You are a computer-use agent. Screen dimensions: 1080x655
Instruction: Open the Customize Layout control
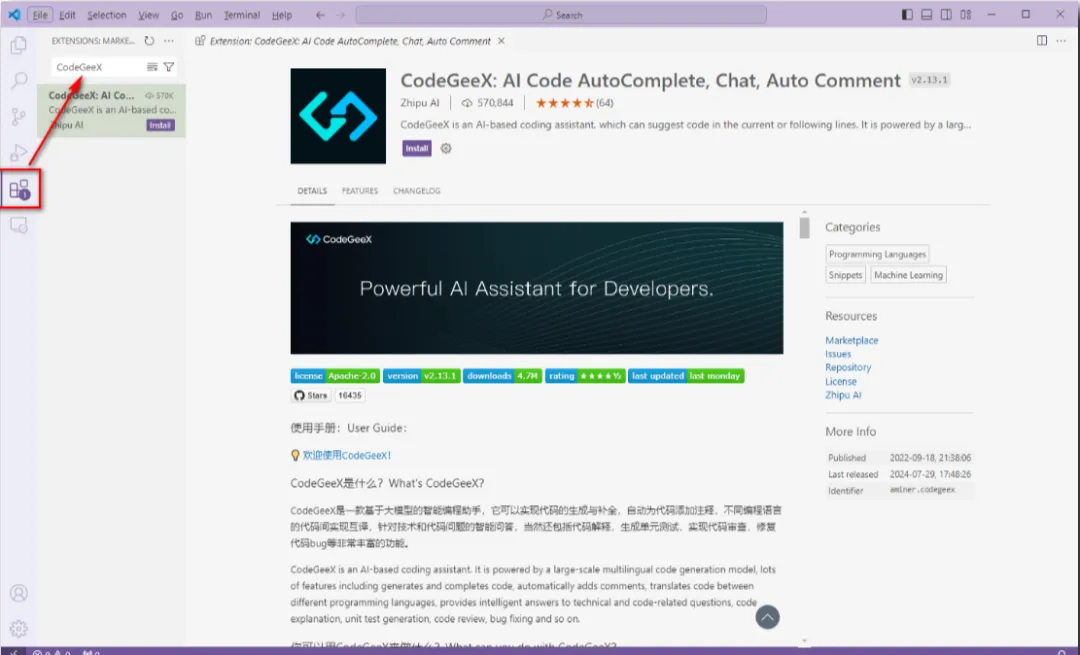[966, 14]
